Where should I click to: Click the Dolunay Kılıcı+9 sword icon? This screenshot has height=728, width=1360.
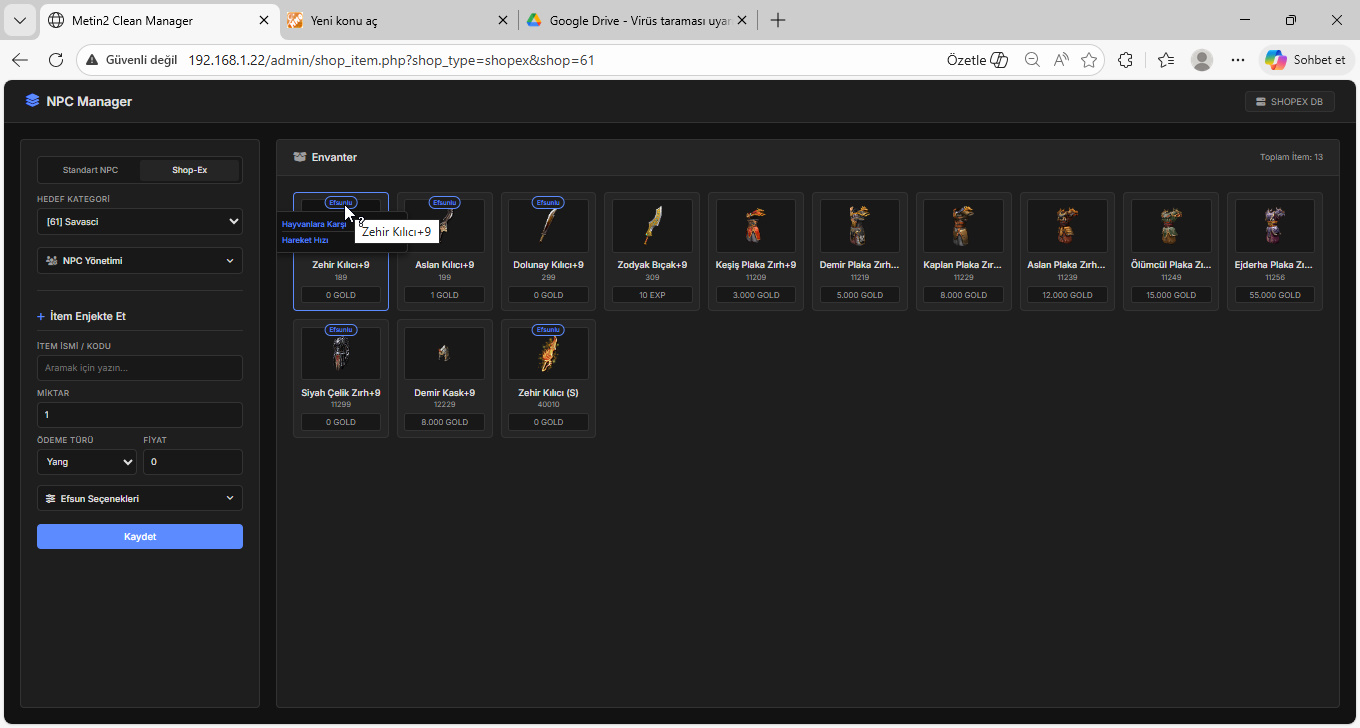click(548, 226)
